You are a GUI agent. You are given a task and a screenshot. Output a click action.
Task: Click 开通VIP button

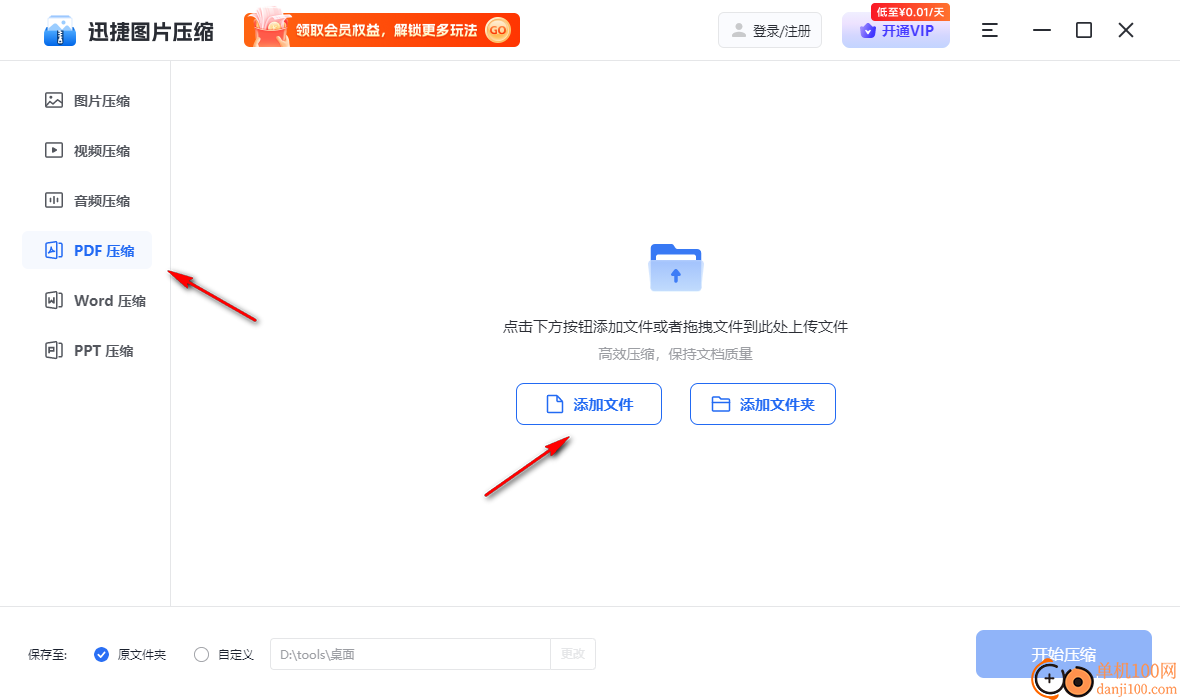pyautogui.click(x=896, y=31)
